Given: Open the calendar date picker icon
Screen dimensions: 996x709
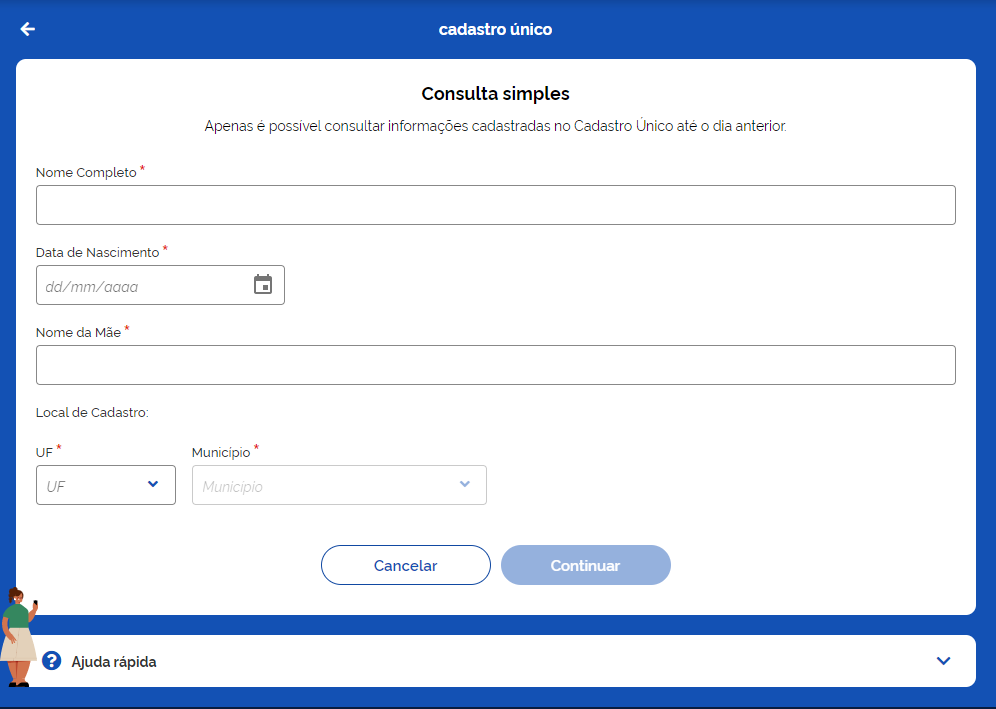Looking at the screenshot, I should (263, 285).
